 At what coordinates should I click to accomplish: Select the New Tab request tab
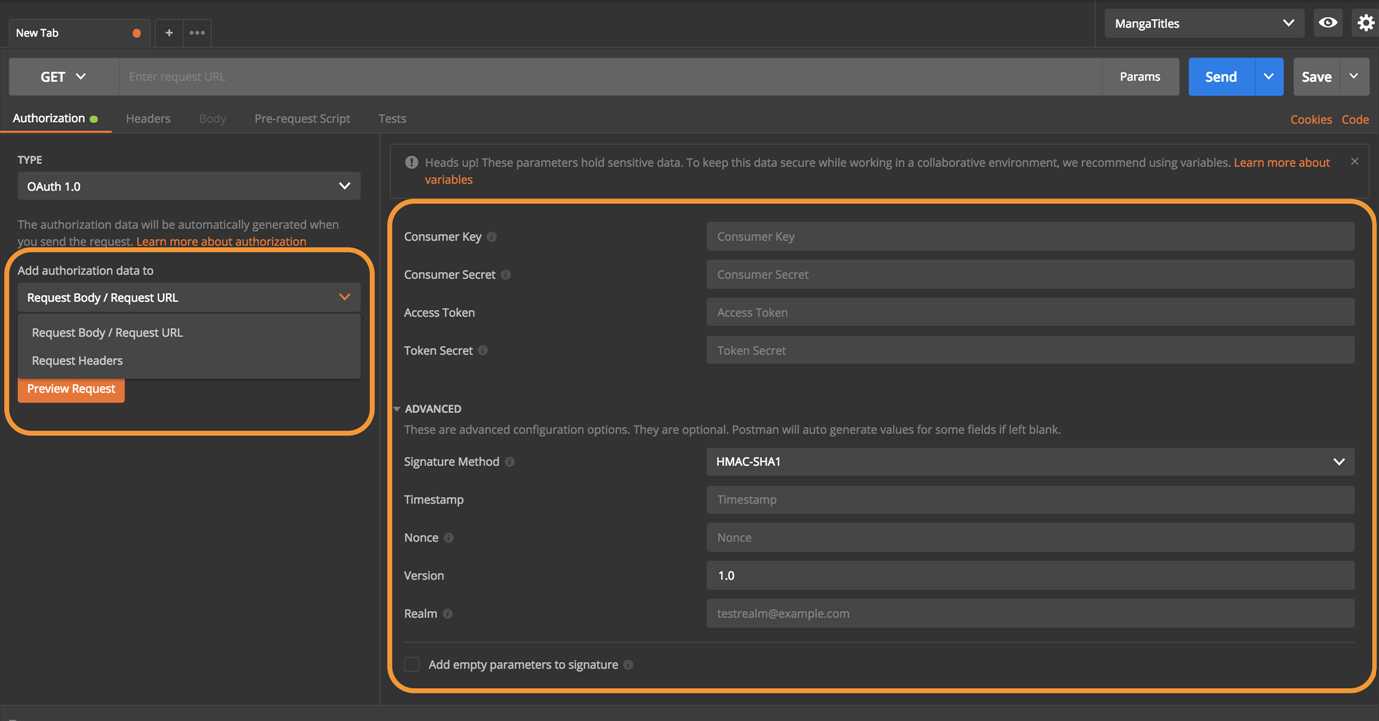pos(79,33)
